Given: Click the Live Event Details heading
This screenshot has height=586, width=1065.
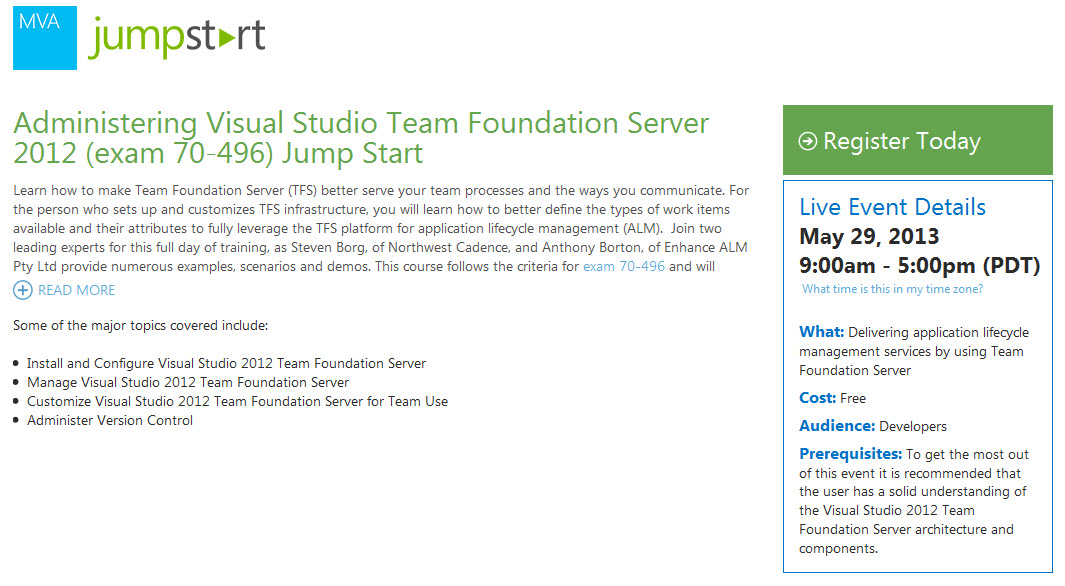Looking at the screenshot, I should click(892, 207).
